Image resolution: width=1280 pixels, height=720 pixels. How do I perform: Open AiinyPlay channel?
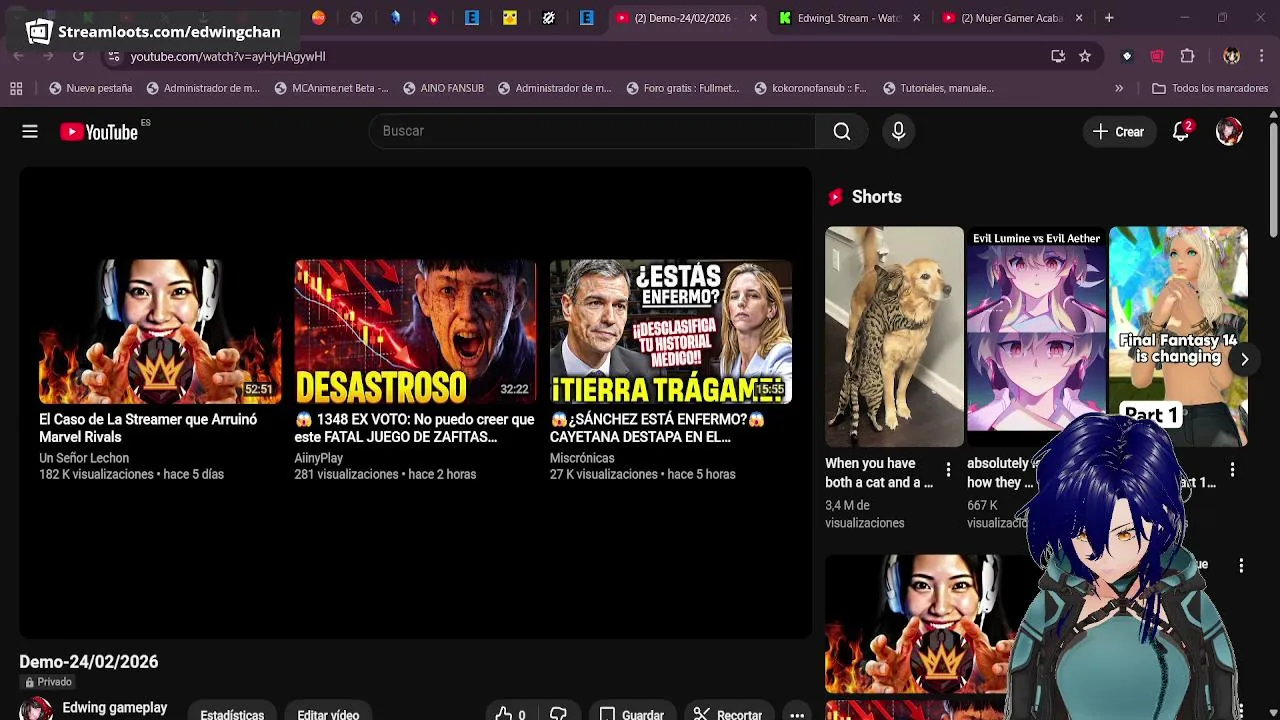[x=319, y=458]
